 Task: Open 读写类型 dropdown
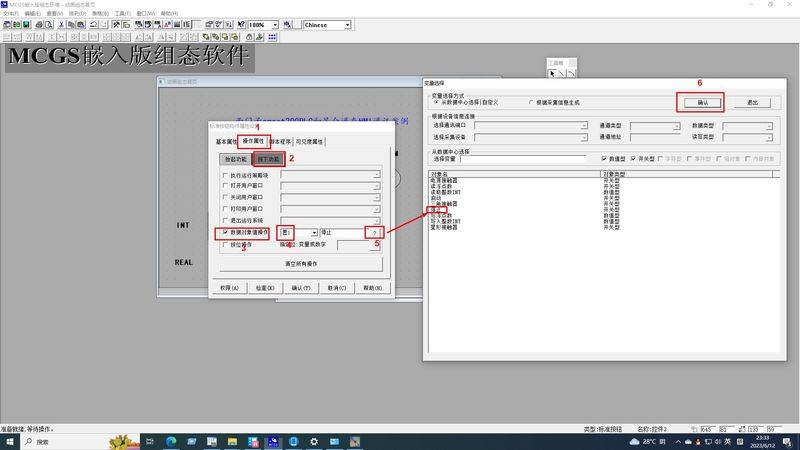point(769,137)
